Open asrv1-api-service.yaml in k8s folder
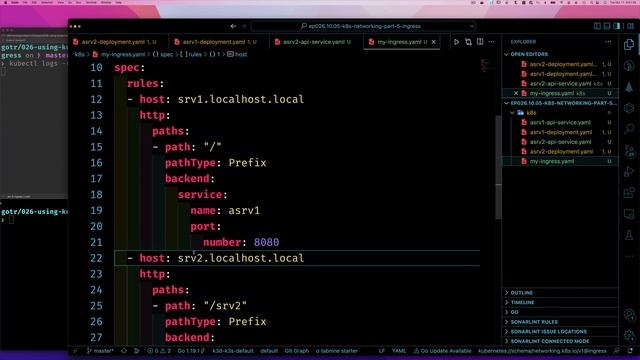 tap(560, 122)
